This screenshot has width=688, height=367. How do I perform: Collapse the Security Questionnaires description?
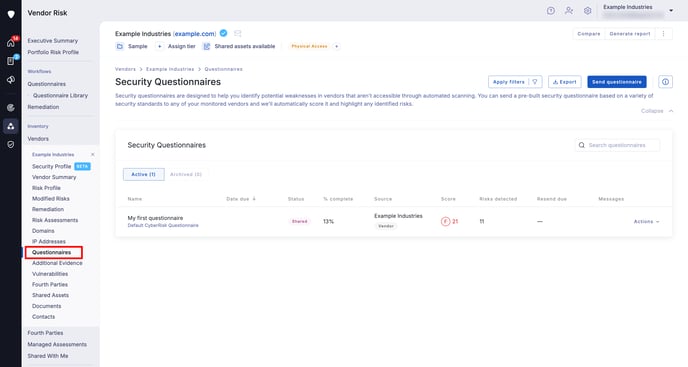(657, 111)
